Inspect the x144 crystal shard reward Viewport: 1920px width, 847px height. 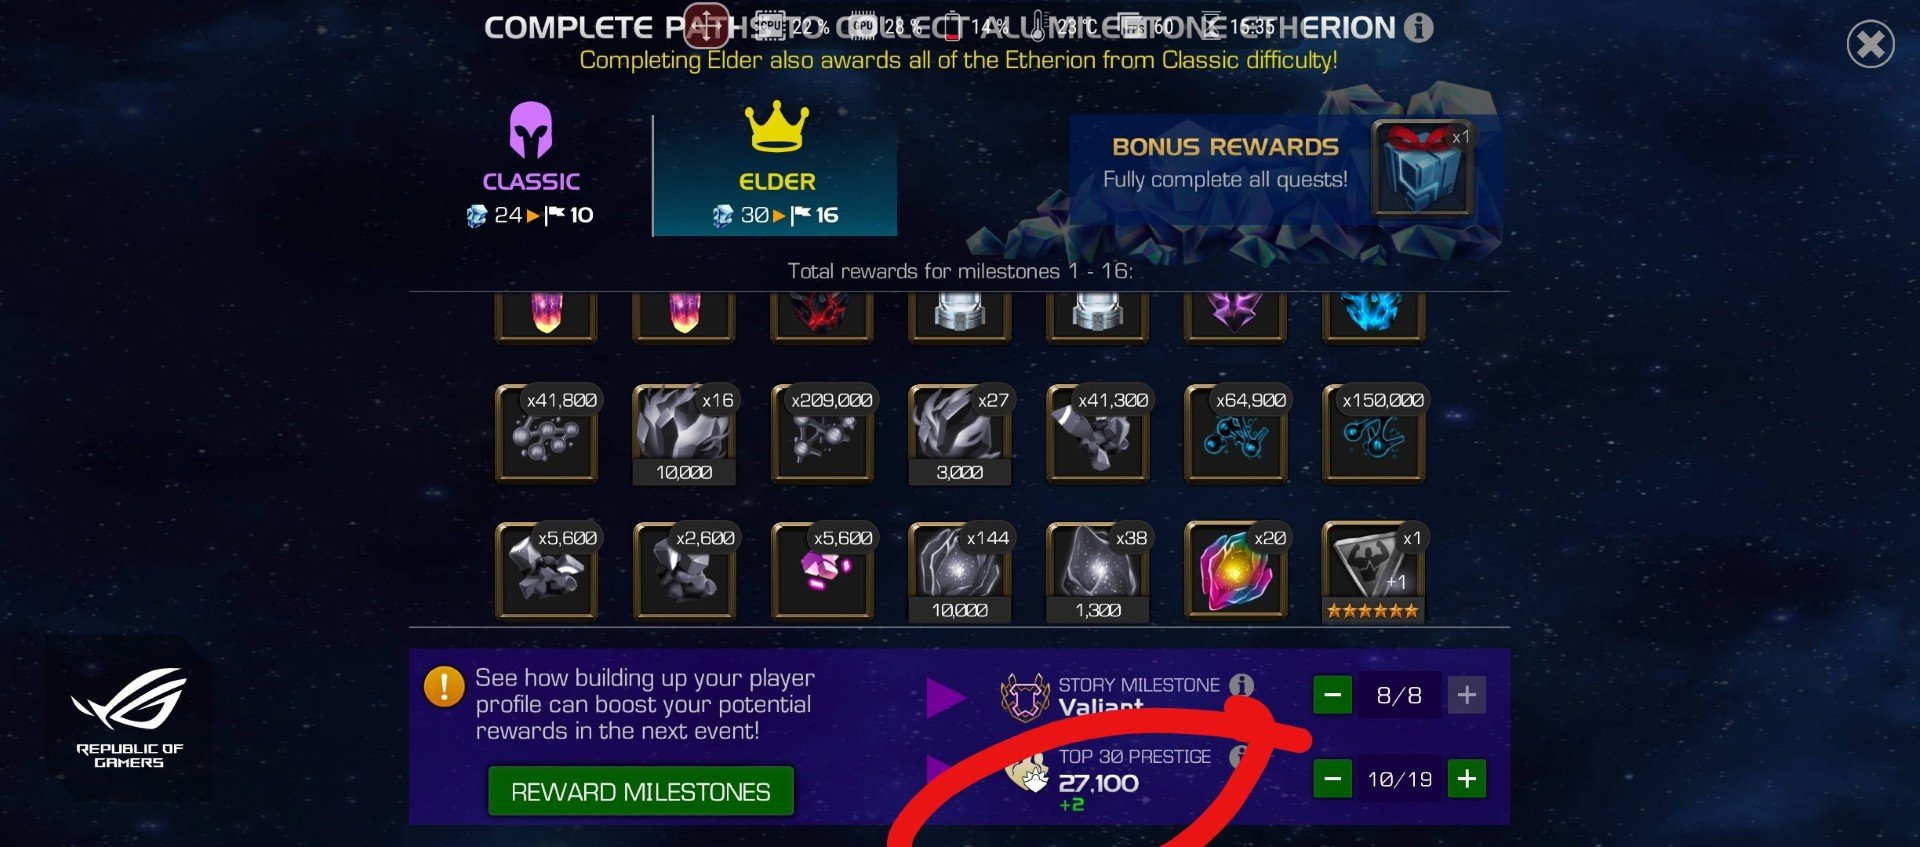coord(960,571)
